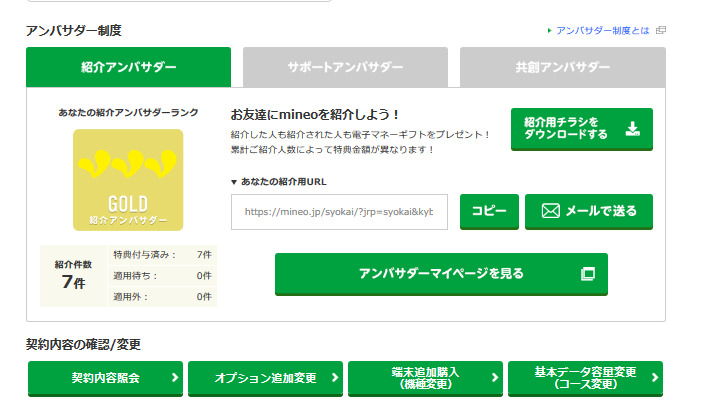This screenshot has height=408, width=728.
Task: Click the メールで送る button
Action: click(589, 211)
